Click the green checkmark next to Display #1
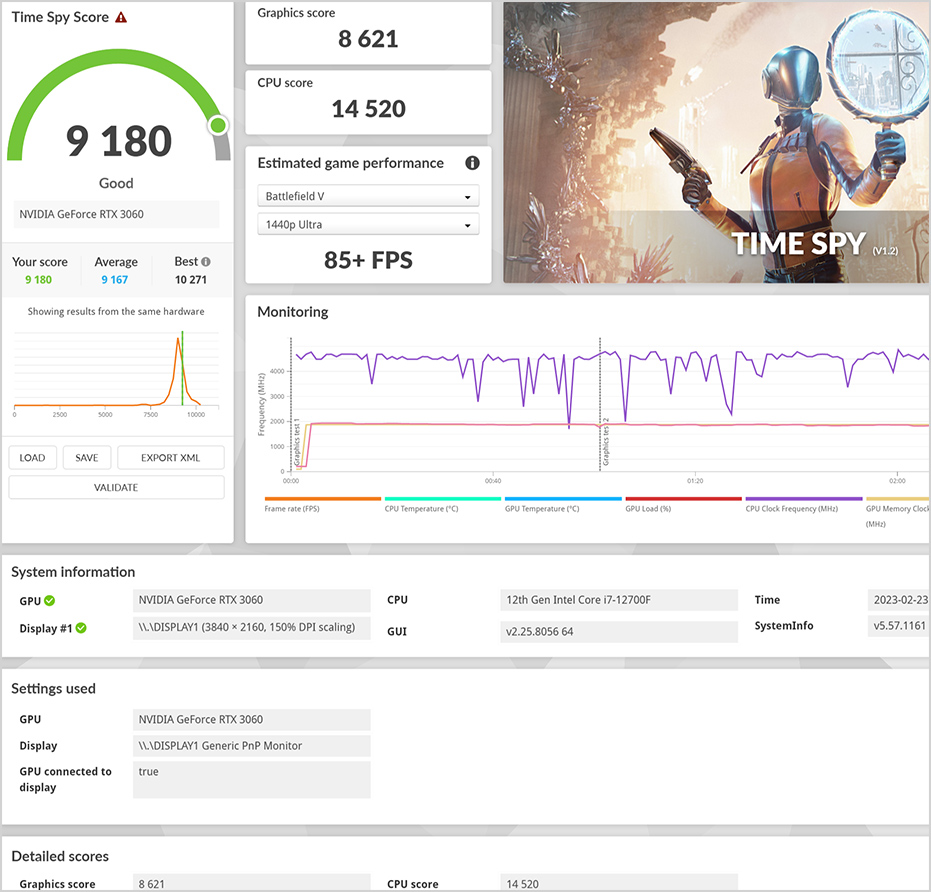This screenshot has height=892, width=931. coord(82,629)
